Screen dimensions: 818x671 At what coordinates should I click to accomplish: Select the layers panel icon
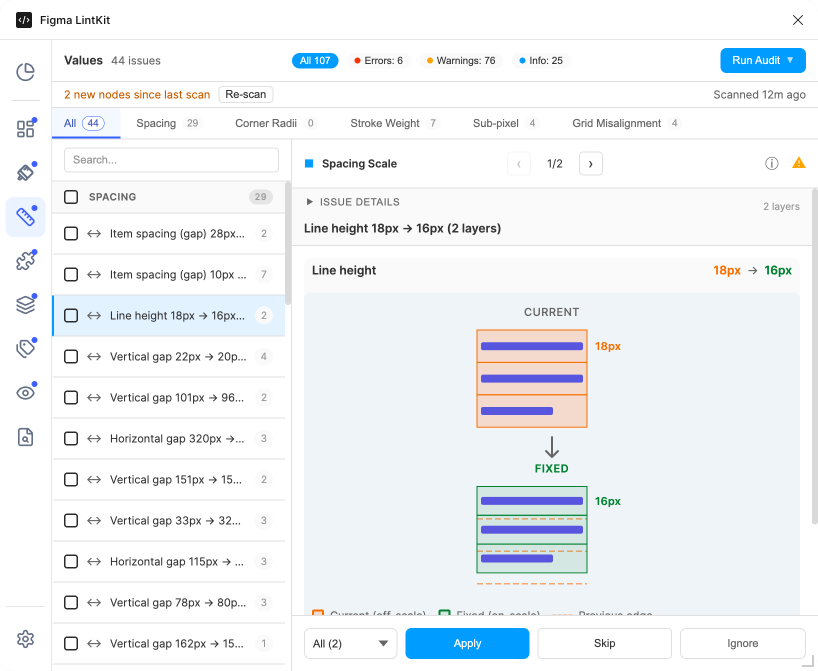point(25,304)
